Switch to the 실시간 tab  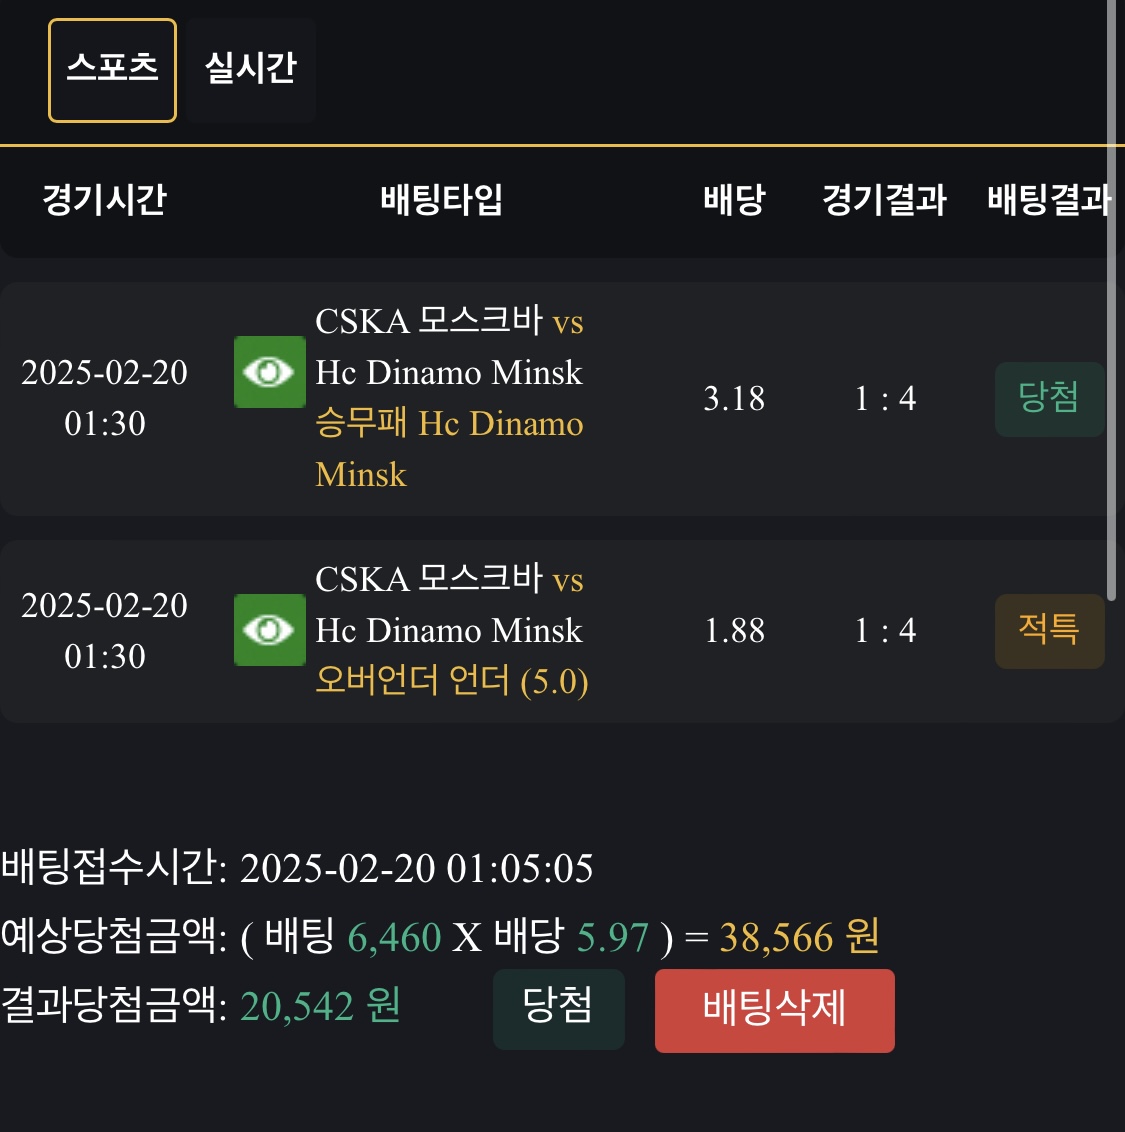[251, 70]
